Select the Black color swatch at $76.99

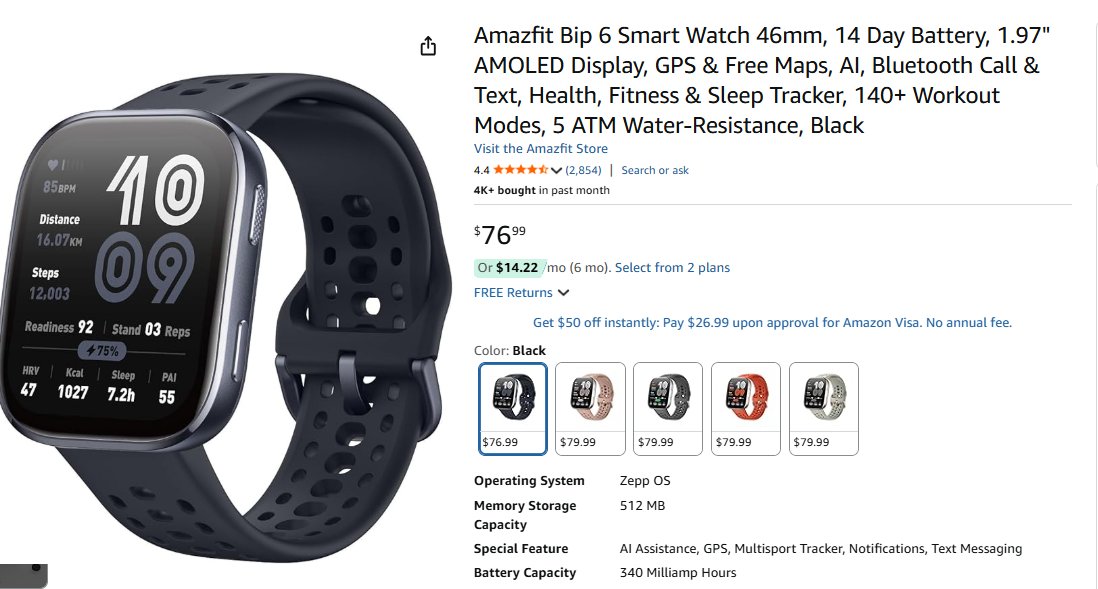pyautogui.click(x=513, y=409)
